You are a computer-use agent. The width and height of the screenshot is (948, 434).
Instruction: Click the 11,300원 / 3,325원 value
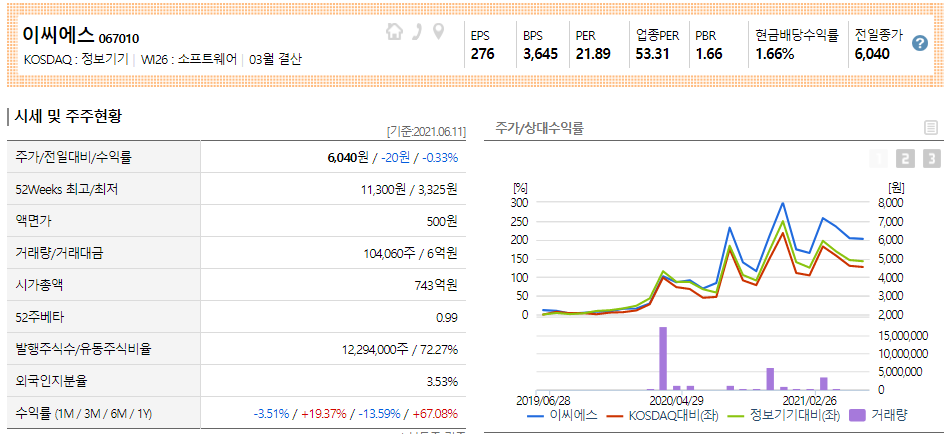409,189
